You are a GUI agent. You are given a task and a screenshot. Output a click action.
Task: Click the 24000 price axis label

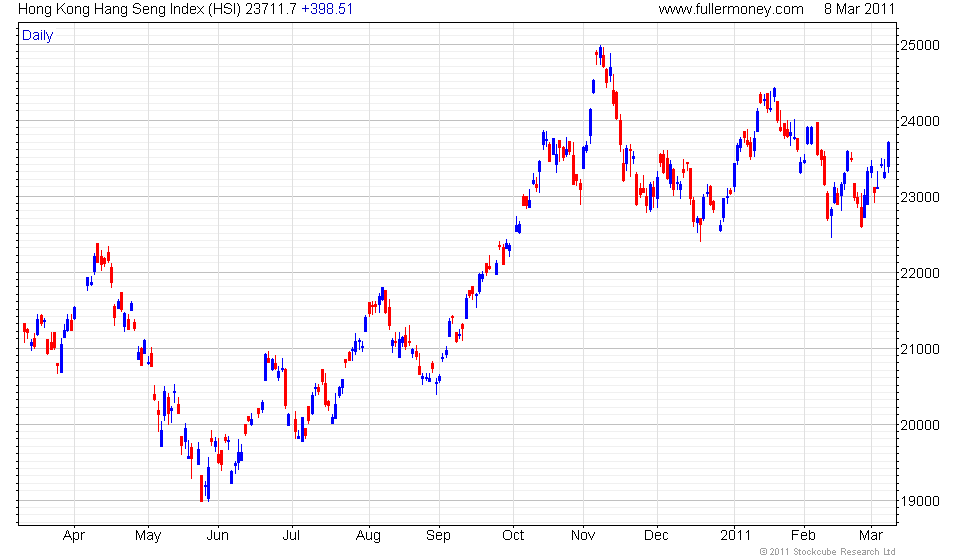(x=919, y=121)
